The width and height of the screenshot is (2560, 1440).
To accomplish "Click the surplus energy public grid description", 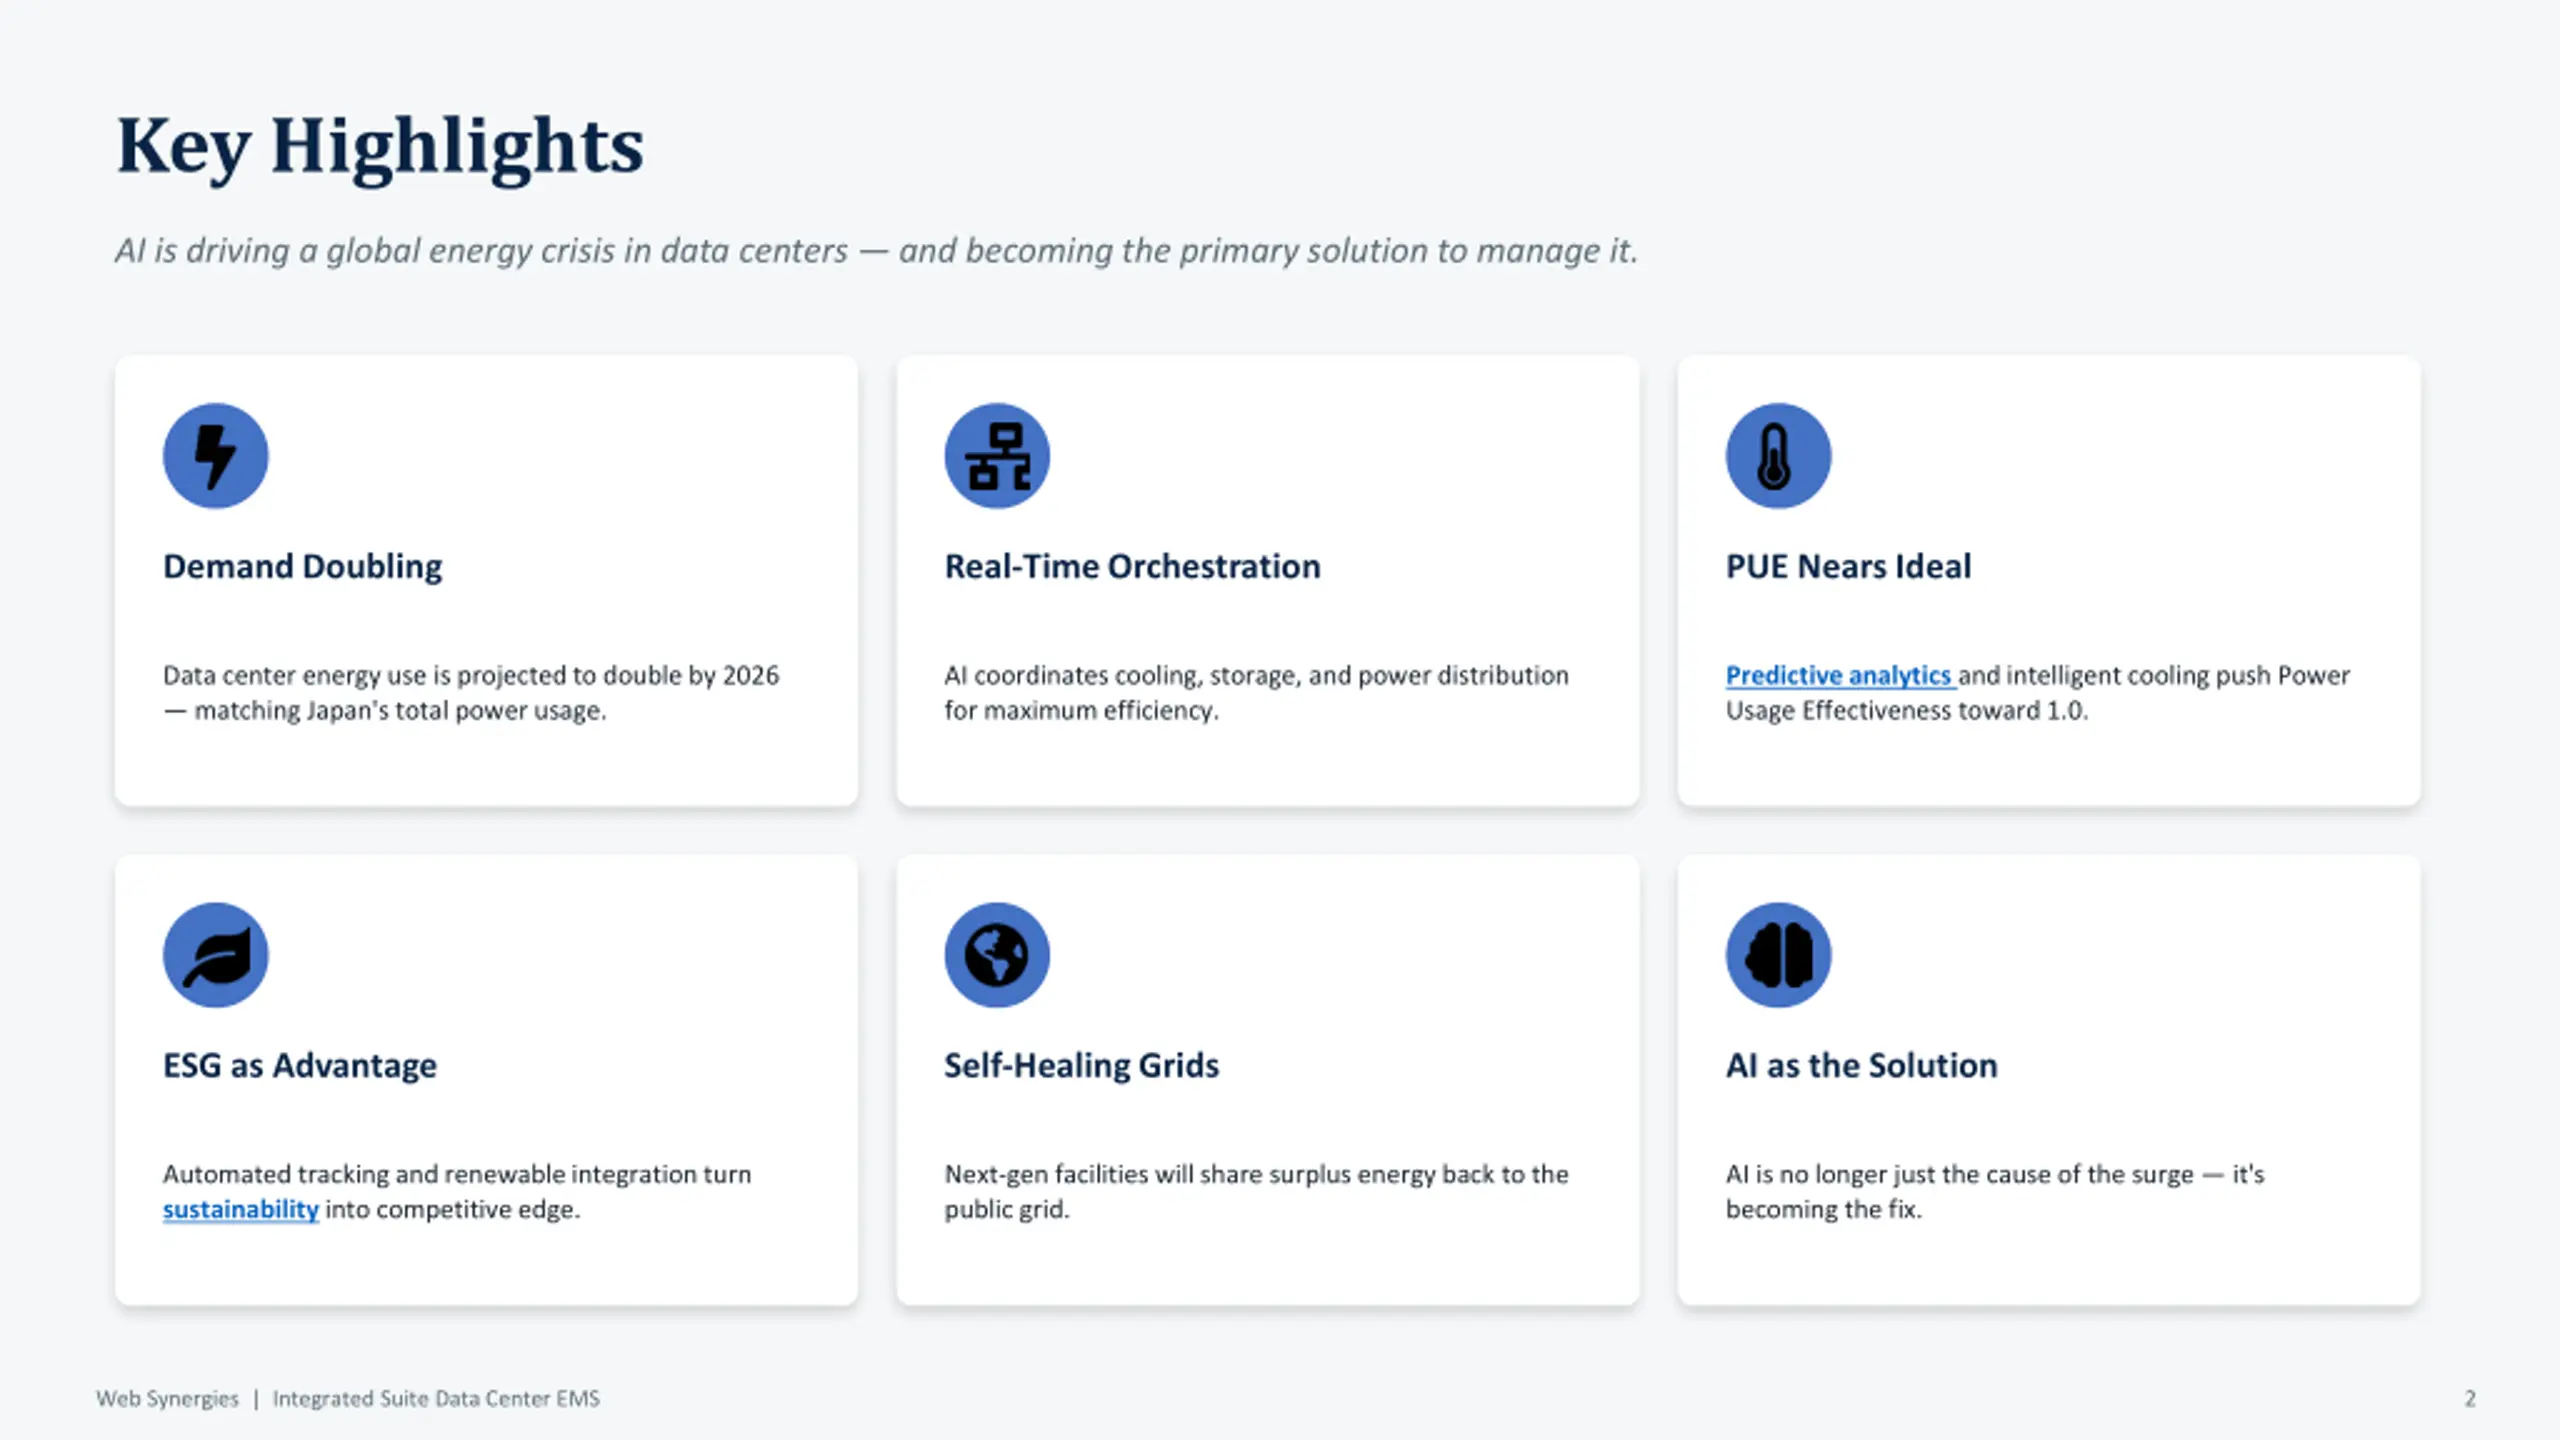I will [1256, 1191].
